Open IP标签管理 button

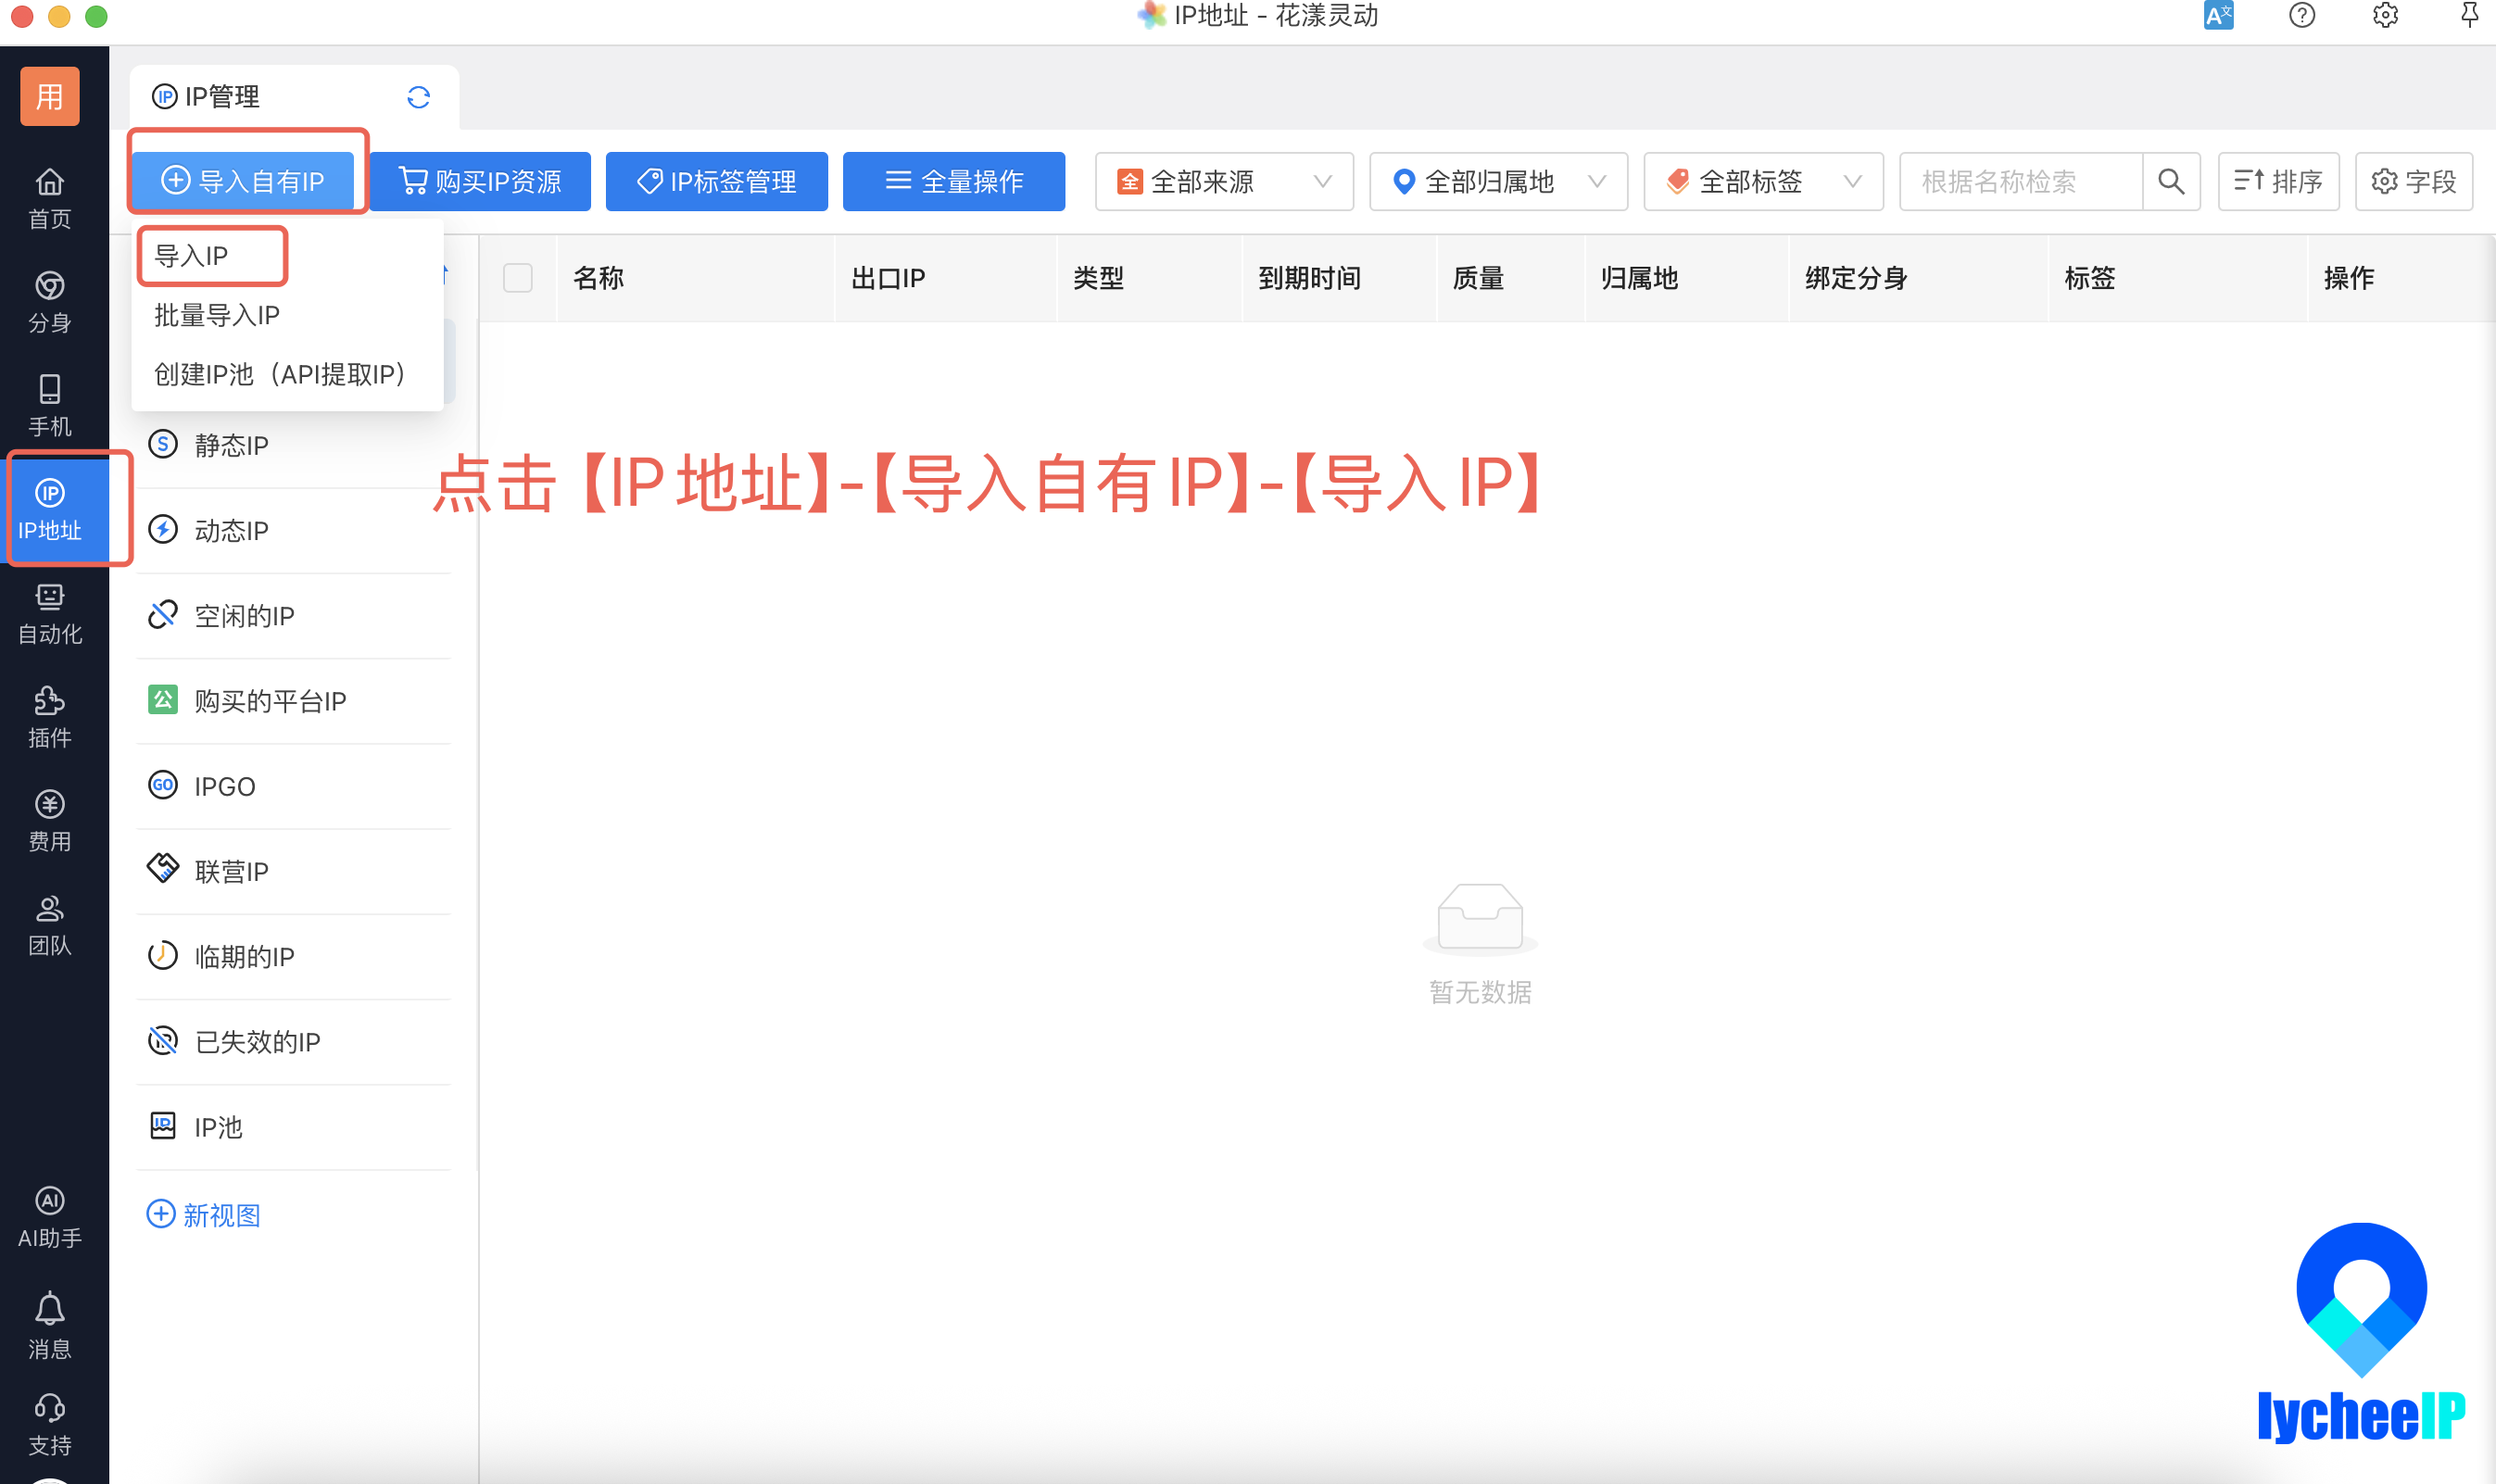(x=717, y=181)
